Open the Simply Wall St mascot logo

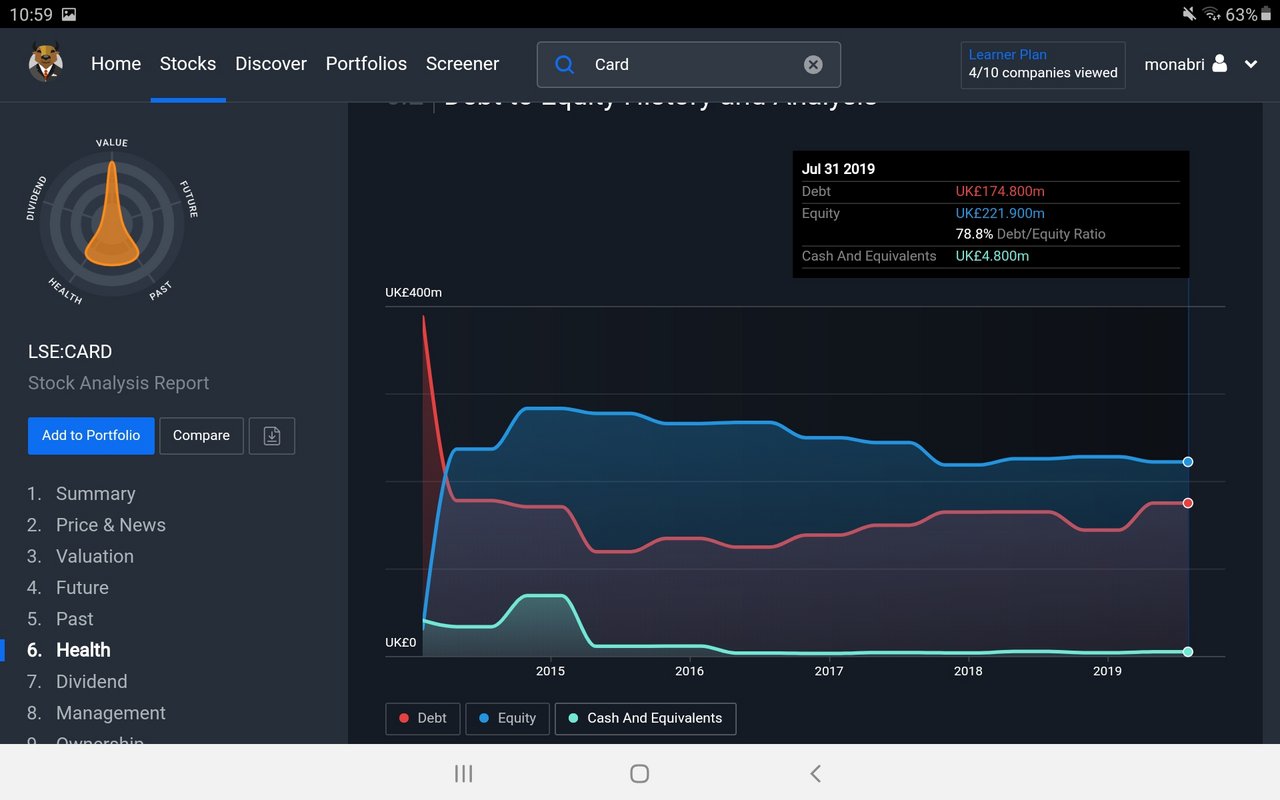(x=46, y=63)
